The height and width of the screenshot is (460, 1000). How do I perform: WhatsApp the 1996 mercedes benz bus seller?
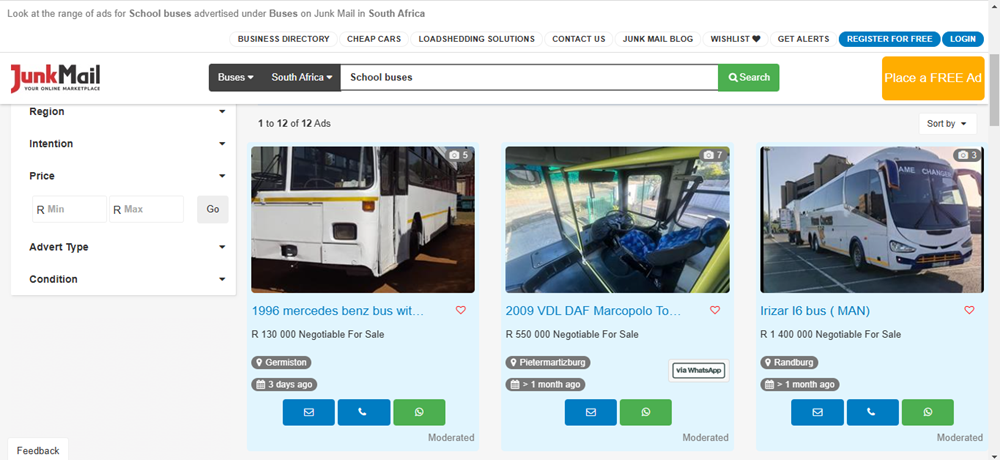(x=419, y=412)
